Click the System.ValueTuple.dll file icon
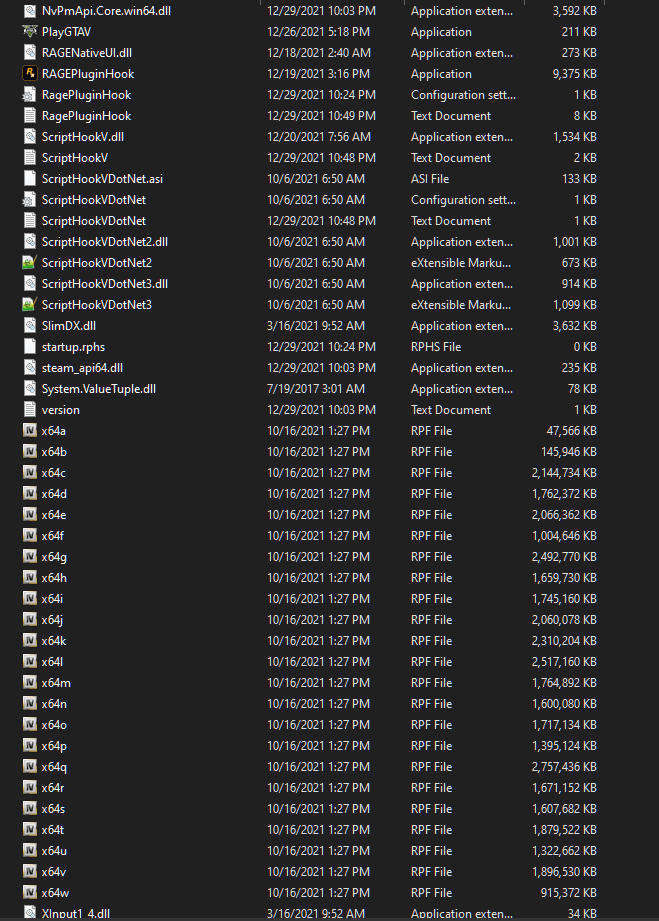 click(29, 389)
